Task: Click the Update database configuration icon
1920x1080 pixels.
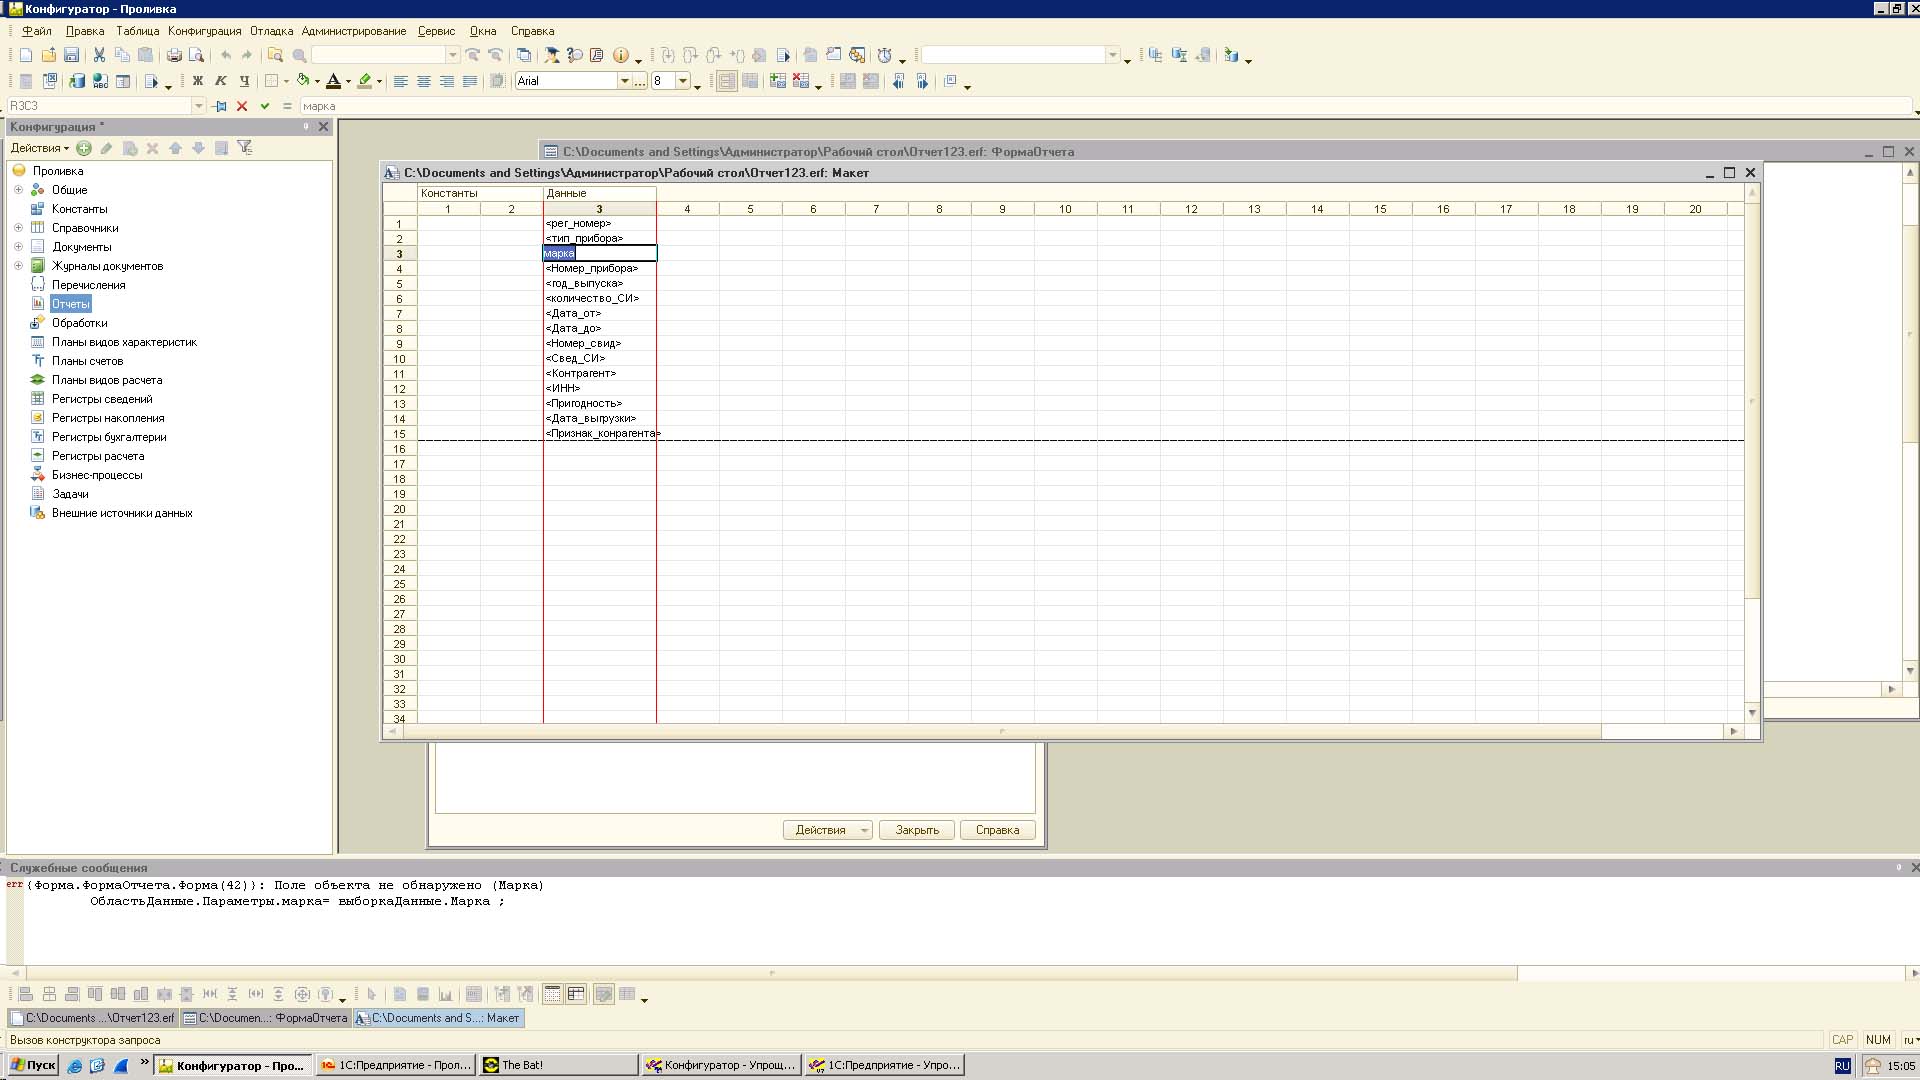Action: pyautogui.click(x=76, y=82)
